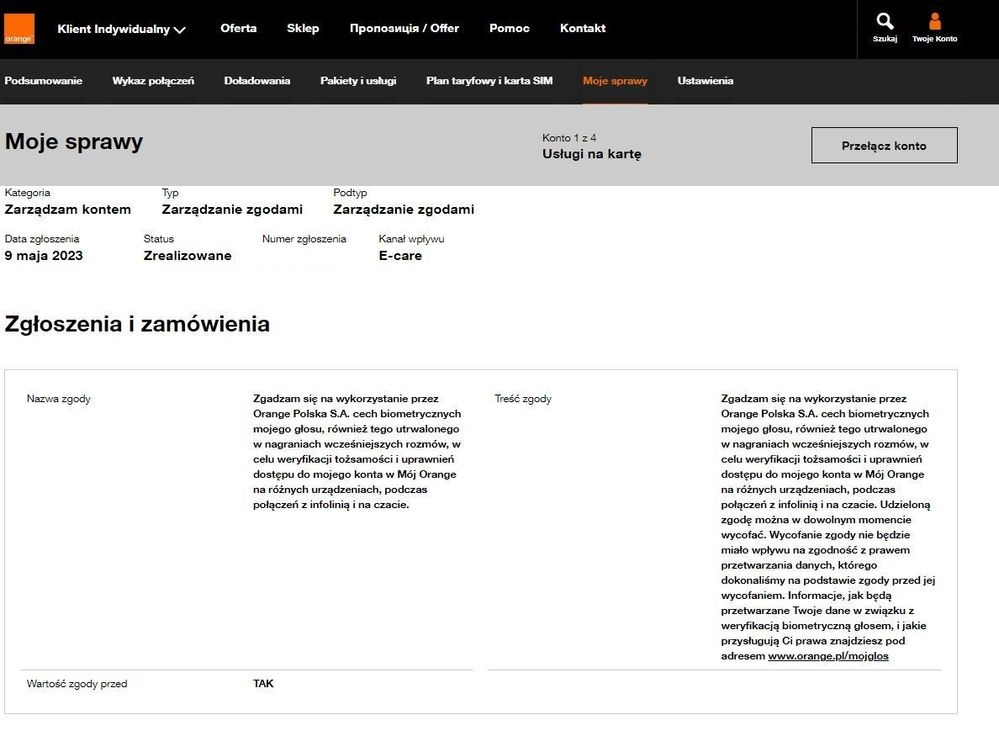
Task: Open the Ustawienia tab
Action: coord(705,81)
